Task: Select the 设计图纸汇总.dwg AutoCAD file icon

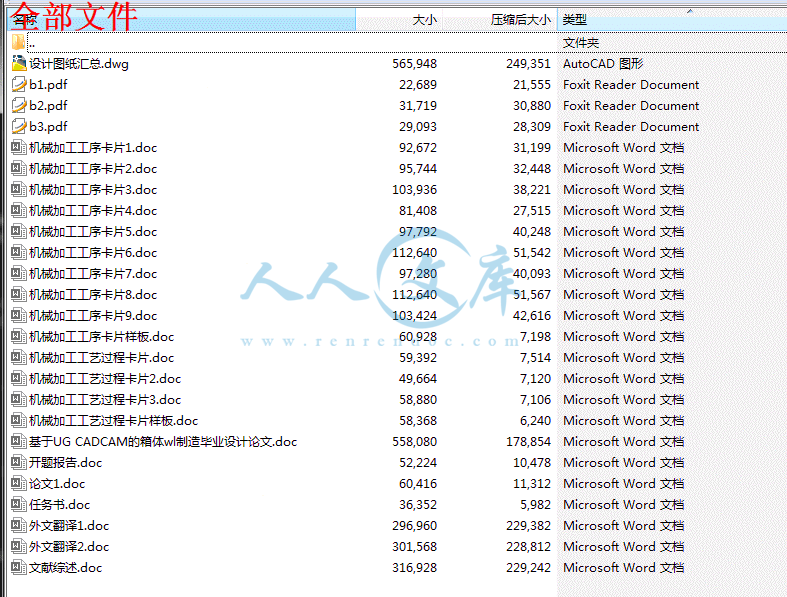Action: pyautogui.click(x=18, y=64)
